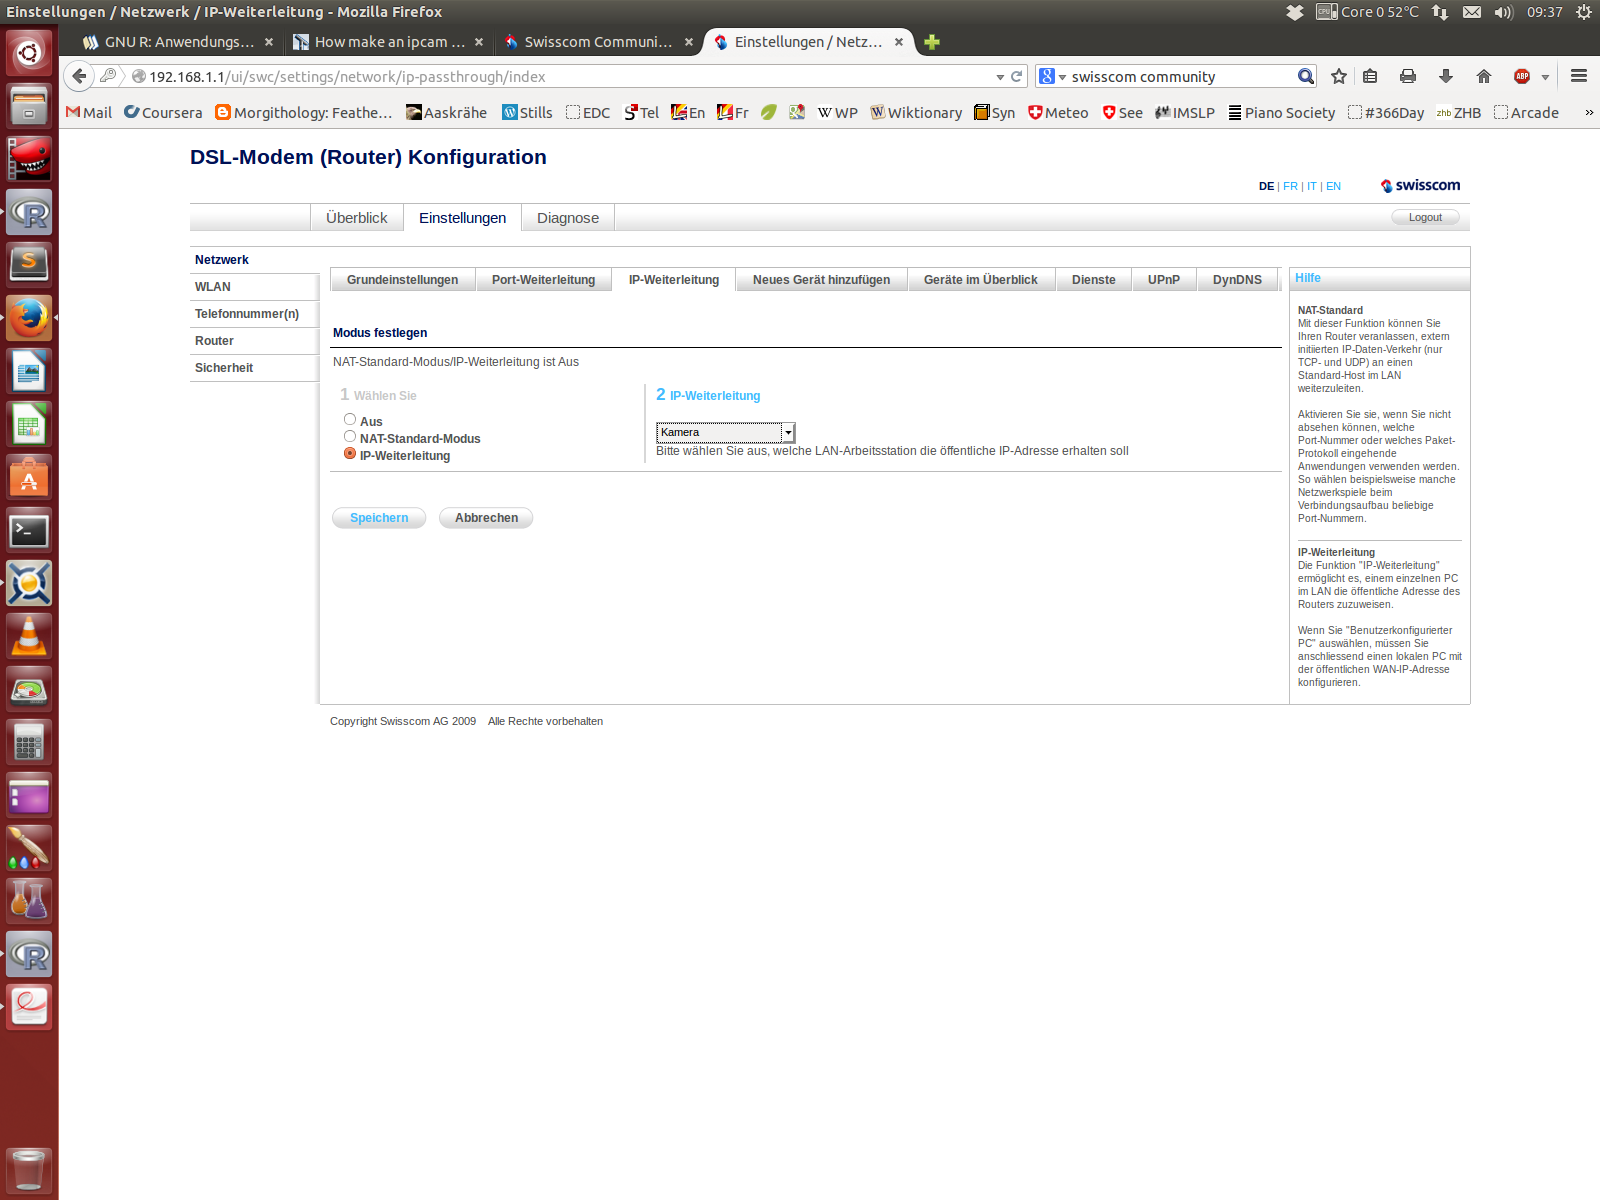Bookmark this page with the star icon
Viewport: 1600px width, 1200px height.
1339,76
